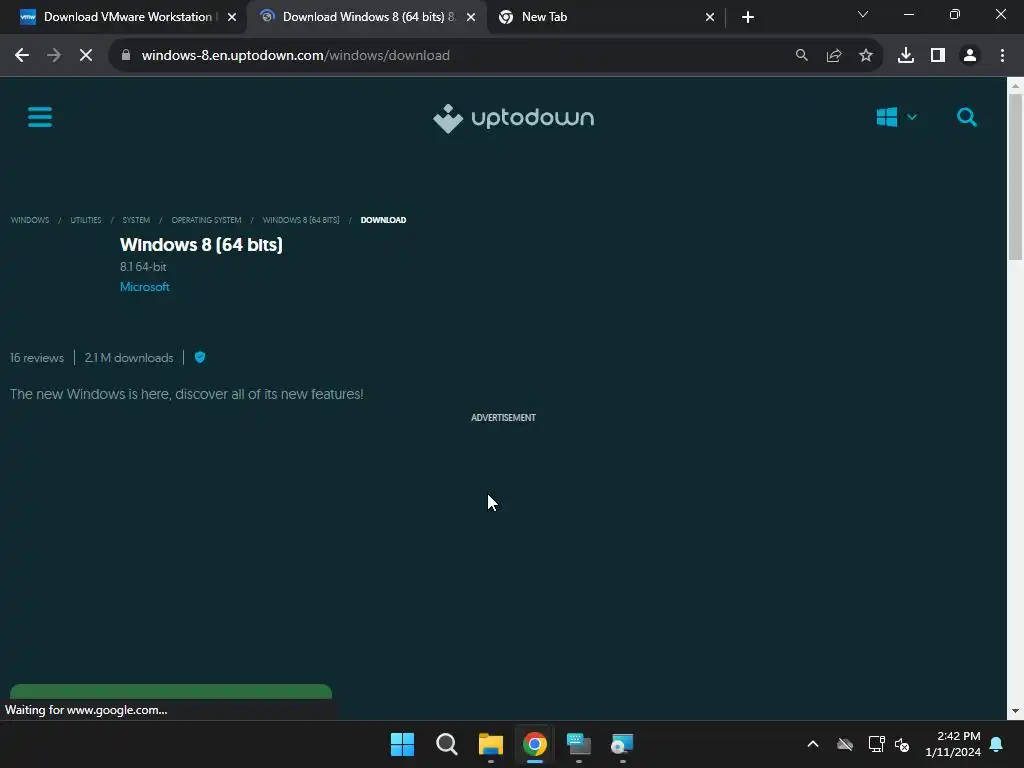The image size is (1024, 768).
Task: Open the WINDOWS 8 [64 BITS] breadcrumb
Action: 301,220
